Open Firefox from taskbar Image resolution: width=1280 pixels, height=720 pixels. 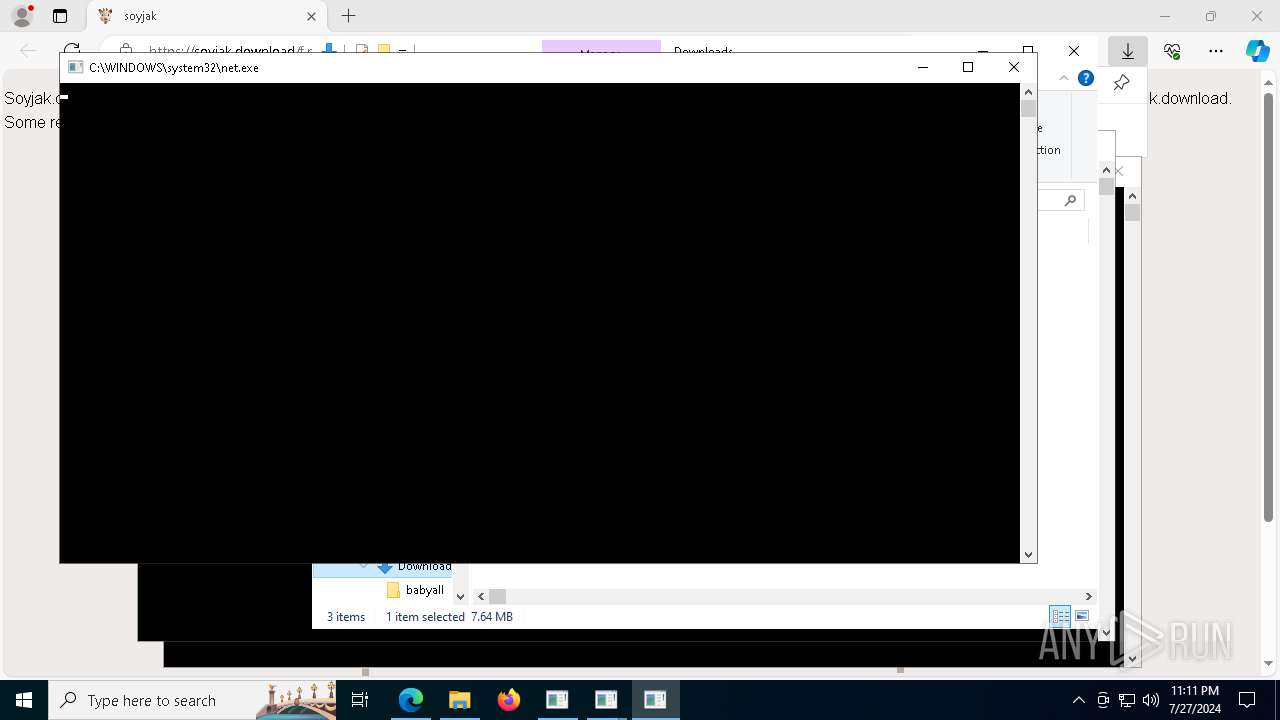pos(509,700)
